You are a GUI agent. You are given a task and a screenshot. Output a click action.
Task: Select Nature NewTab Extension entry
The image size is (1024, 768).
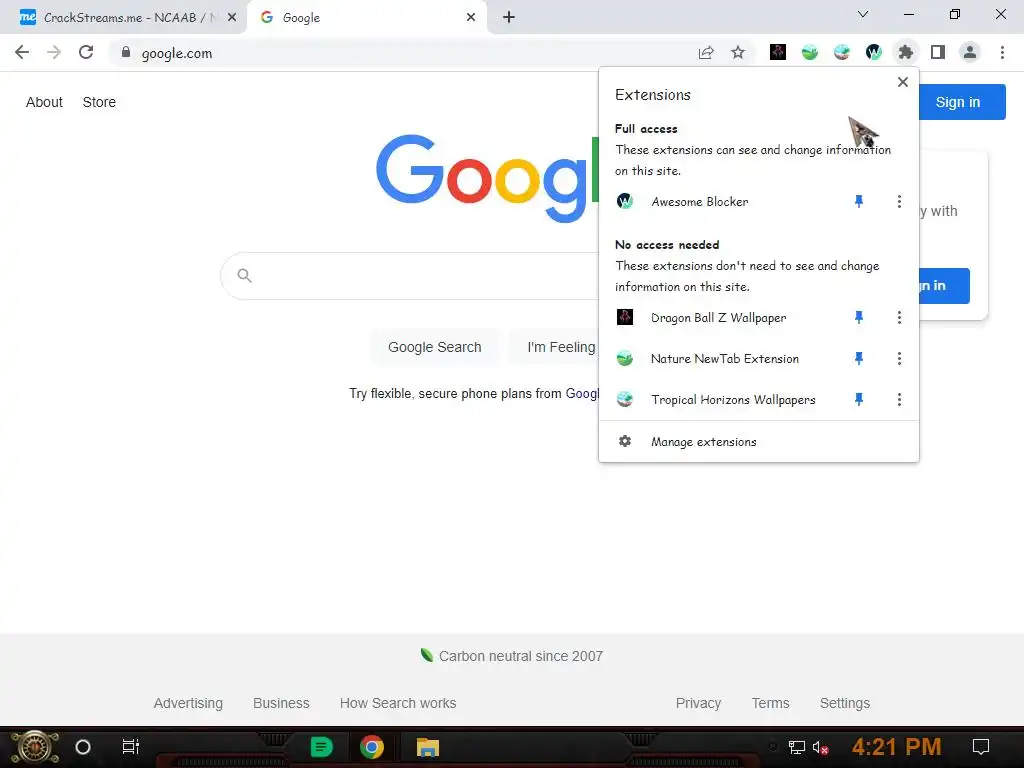pyautogui.click(x=725, y=358)
